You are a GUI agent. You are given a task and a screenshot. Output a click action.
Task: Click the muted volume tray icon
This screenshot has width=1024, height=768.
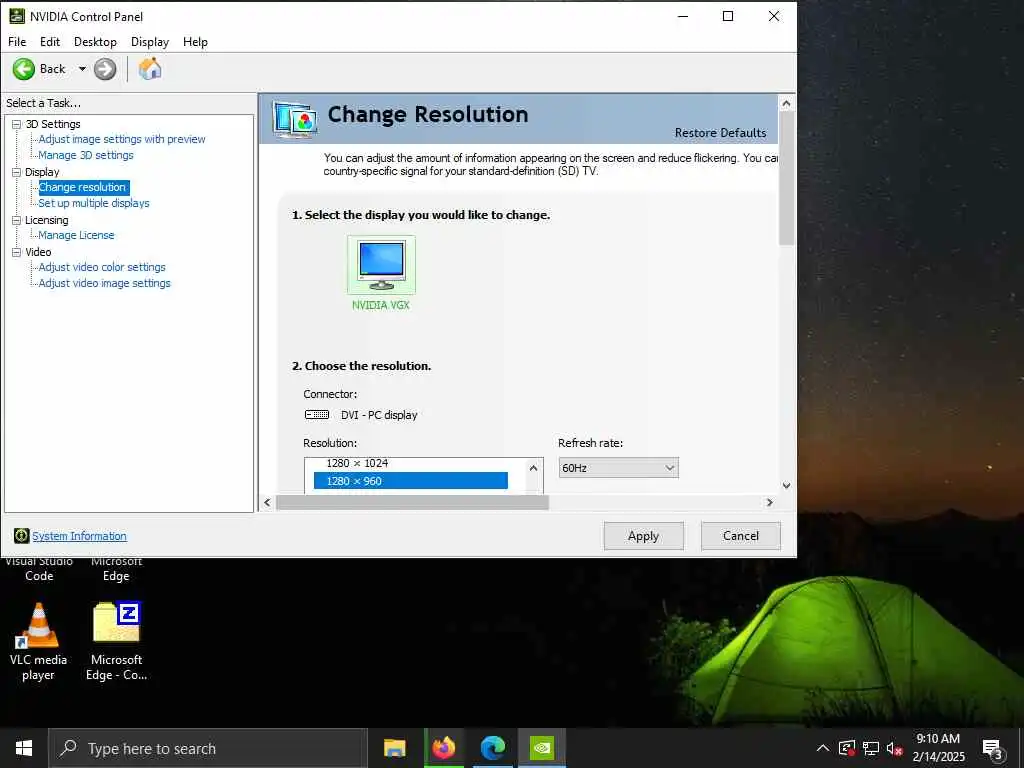click(895, 749)
